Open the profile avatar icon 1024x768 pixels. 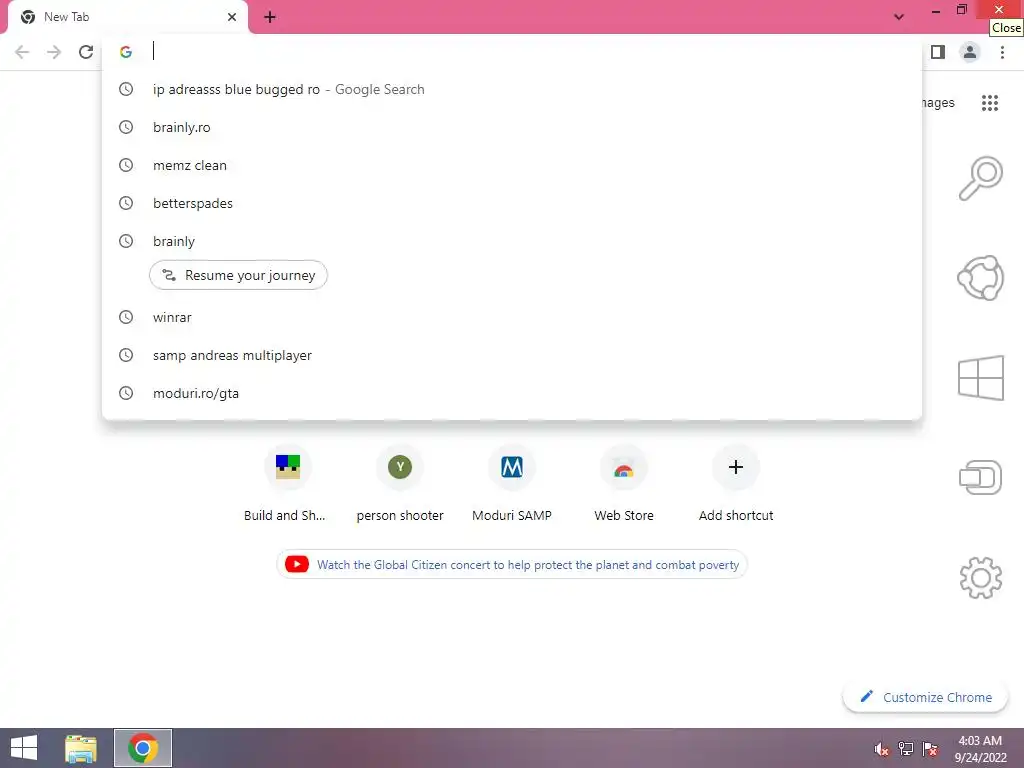[970, 52]
